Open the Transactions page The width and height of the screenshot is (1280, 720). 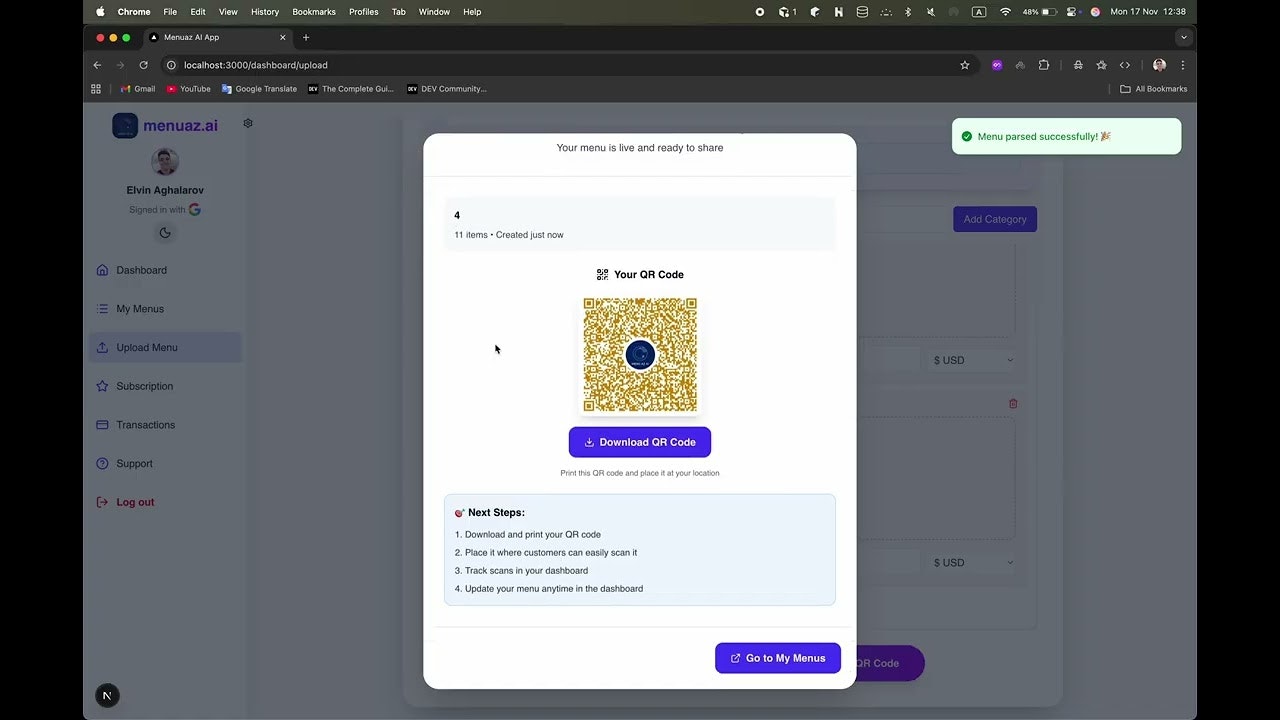165,425
